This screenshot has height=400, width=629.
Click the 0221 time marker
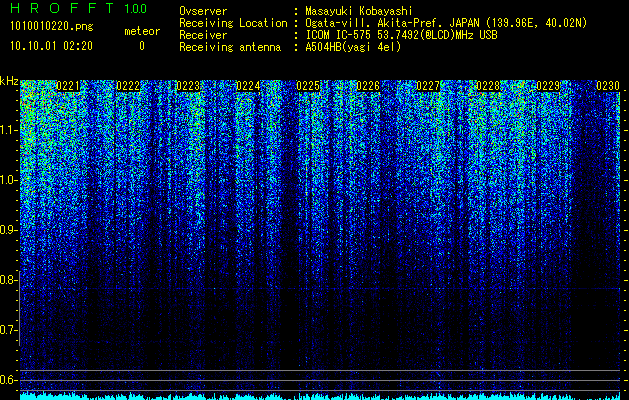pyautogui.click(x=68, y=86)
